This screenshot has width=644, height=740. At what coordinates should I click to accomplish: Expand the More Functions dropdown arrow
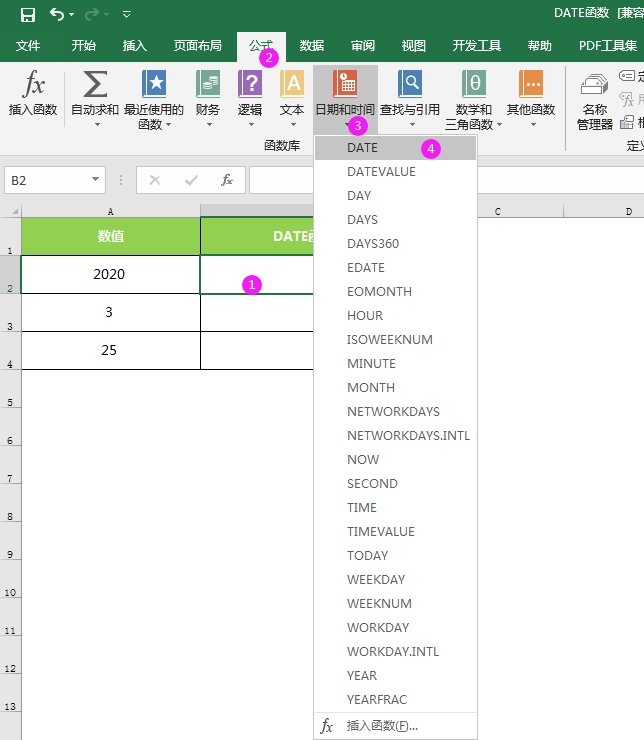[x=533, y=125]
